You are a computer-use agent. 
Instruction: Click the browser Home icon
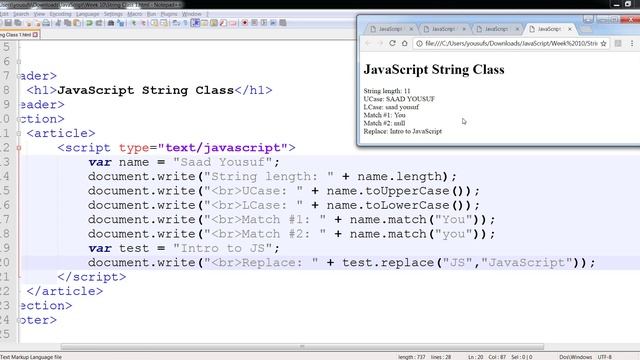(404, 43)
